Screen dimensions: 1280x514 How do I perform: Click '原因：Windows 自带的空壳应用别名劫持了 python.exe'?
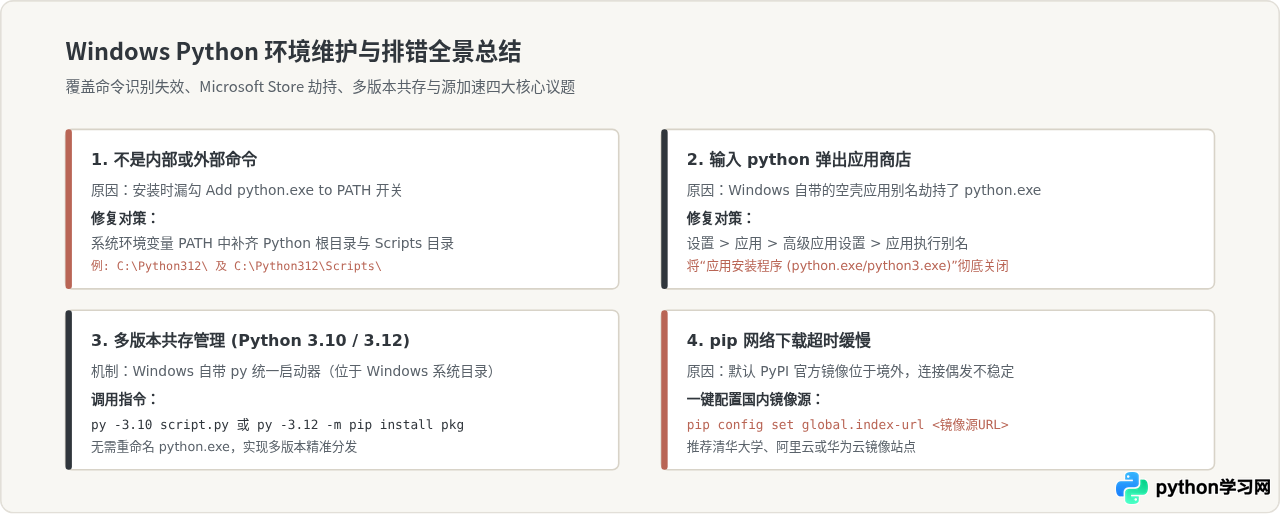pyautogui.click(x=864, y=190)
